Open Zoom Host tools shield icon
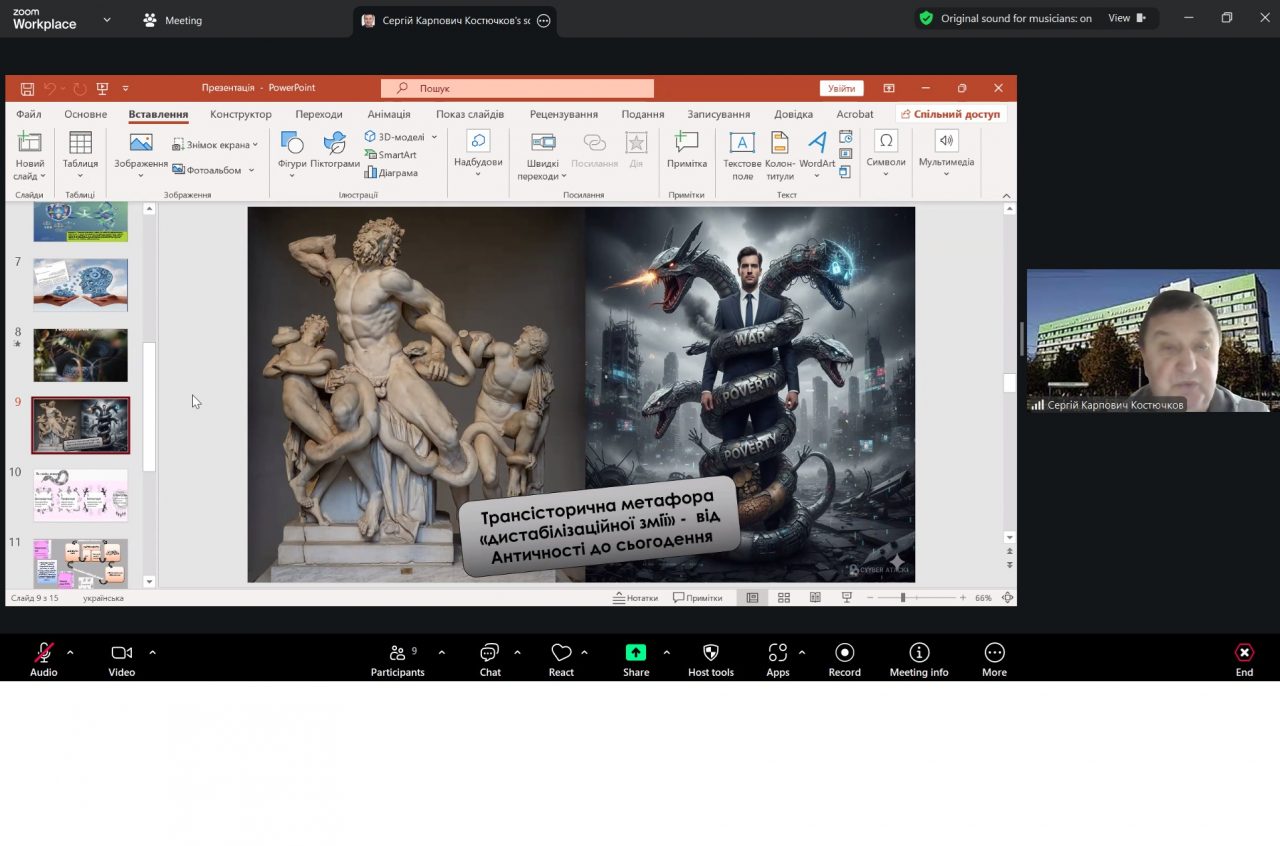This screenshot has width=1280, height=846. 711,653
